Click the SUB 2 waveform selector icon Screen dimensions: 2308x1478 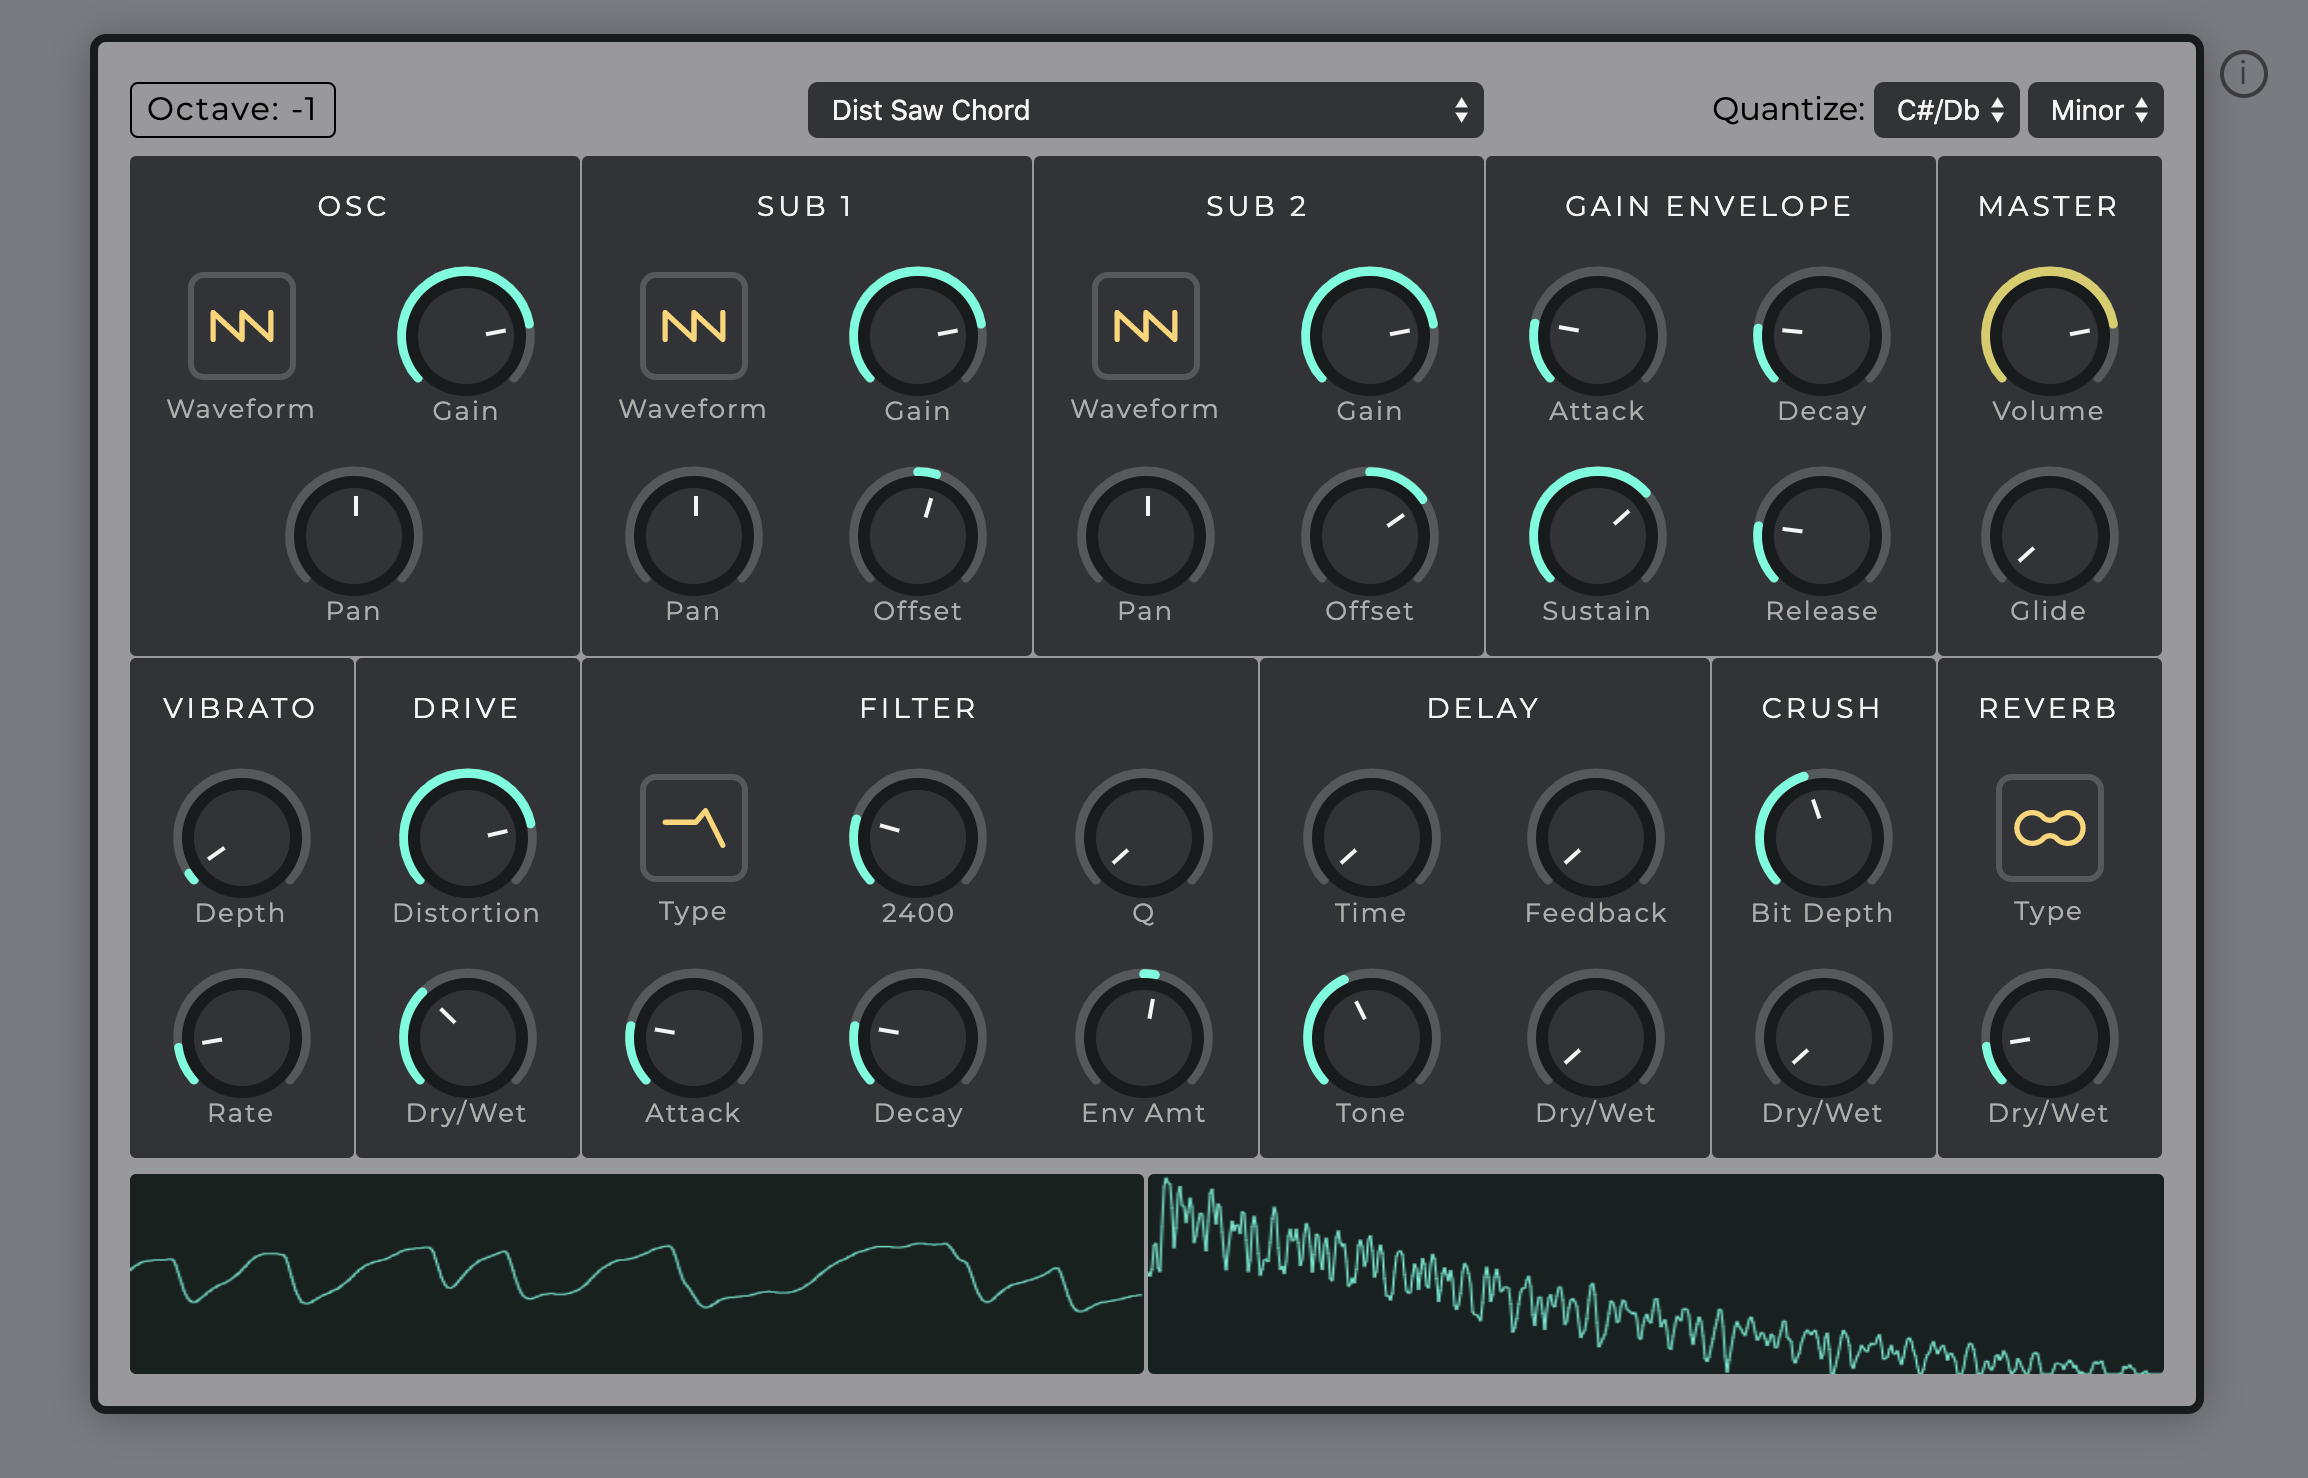tap(1145, 326)
